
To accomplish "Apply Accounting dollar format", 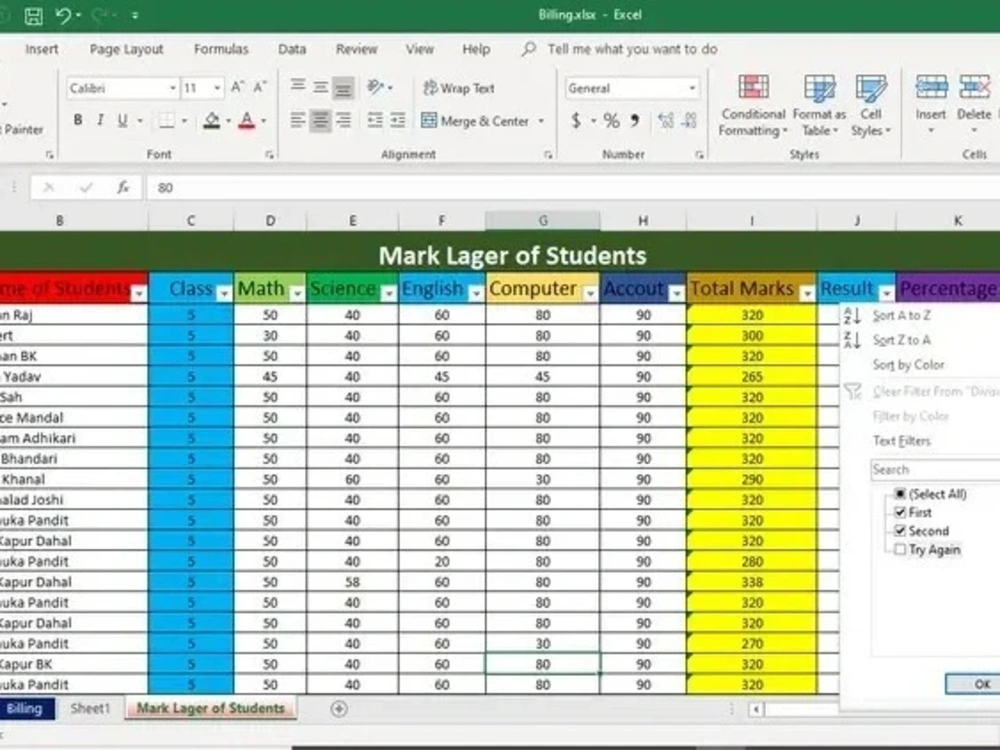I will pos(576,121).
